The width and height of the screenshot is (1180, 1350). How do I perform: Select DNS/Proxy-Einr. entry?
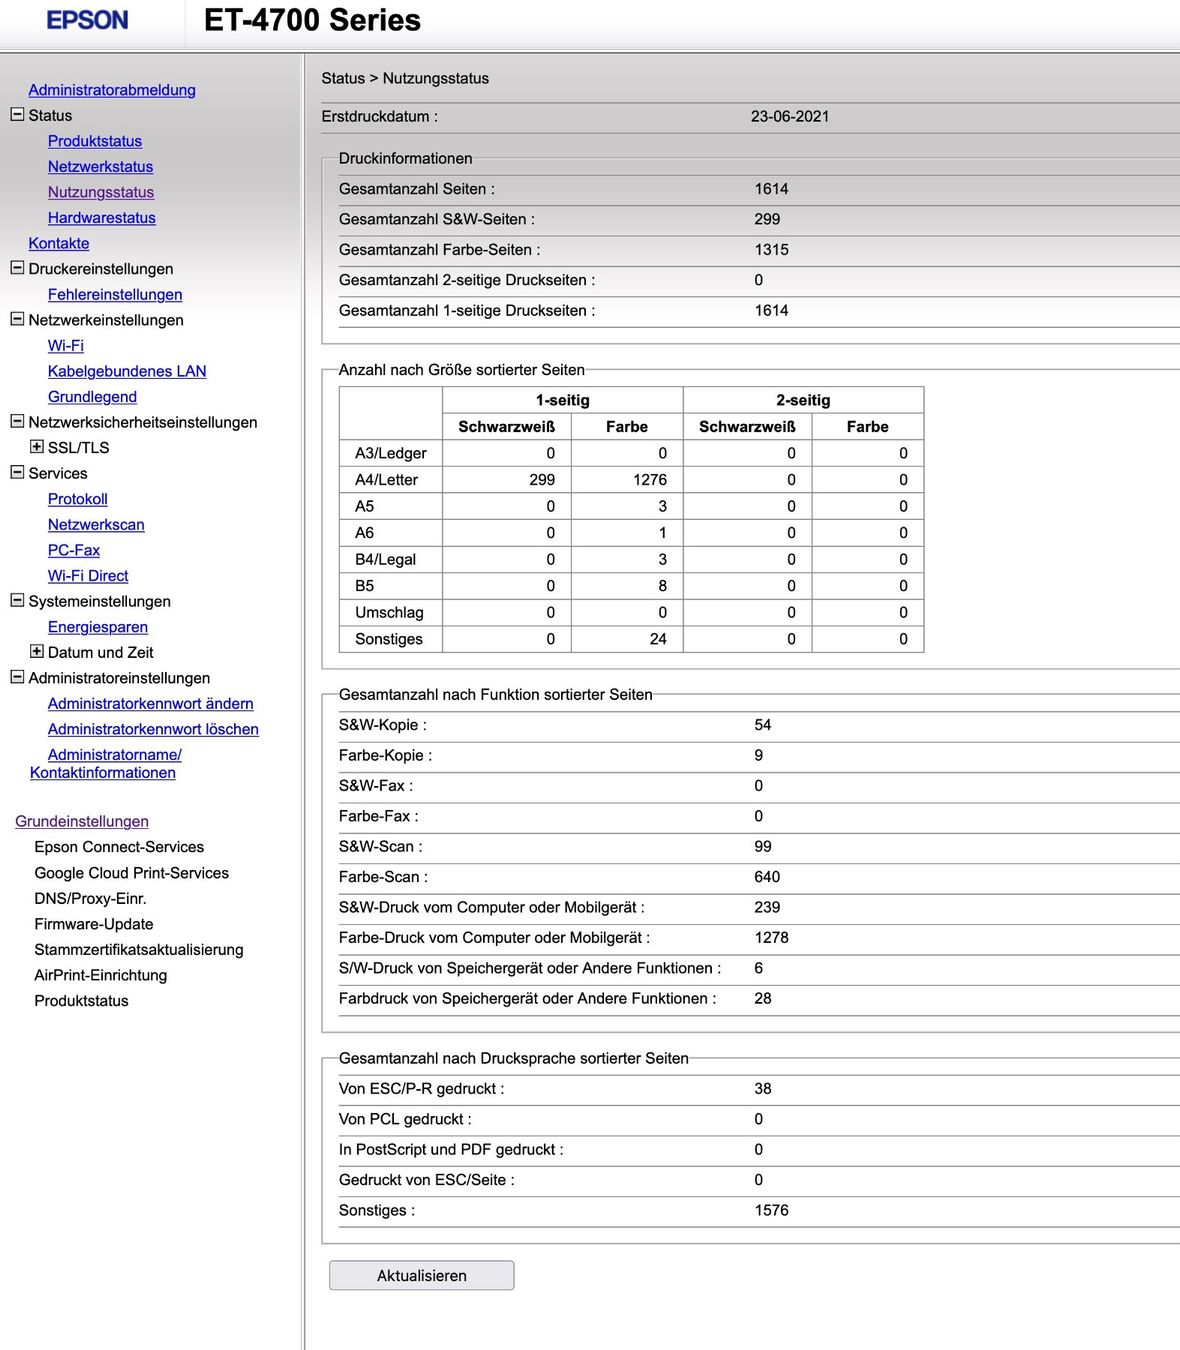[x=91, y=898]
